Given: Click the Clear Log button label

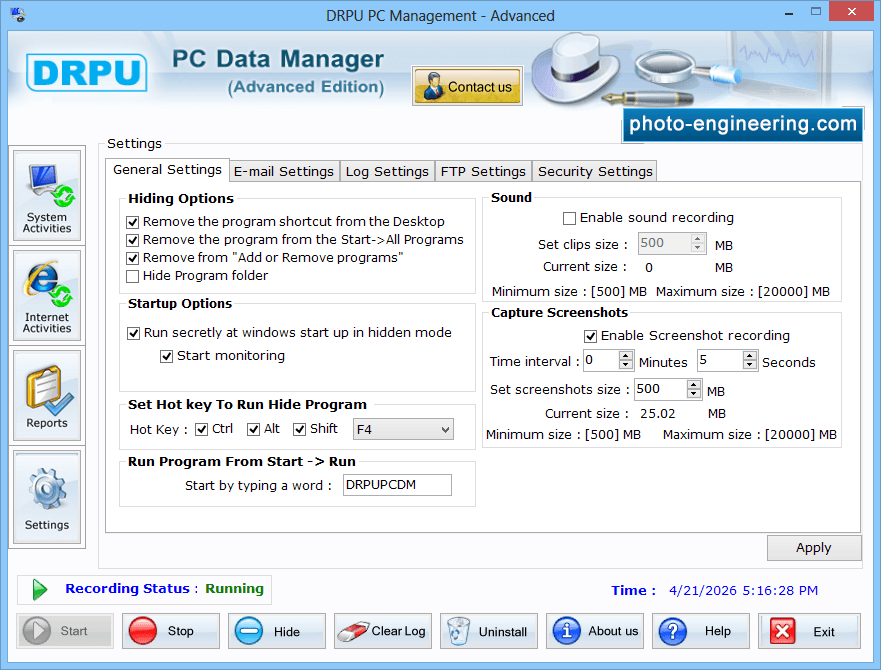Looking at the screenshot, I should 398,631.
